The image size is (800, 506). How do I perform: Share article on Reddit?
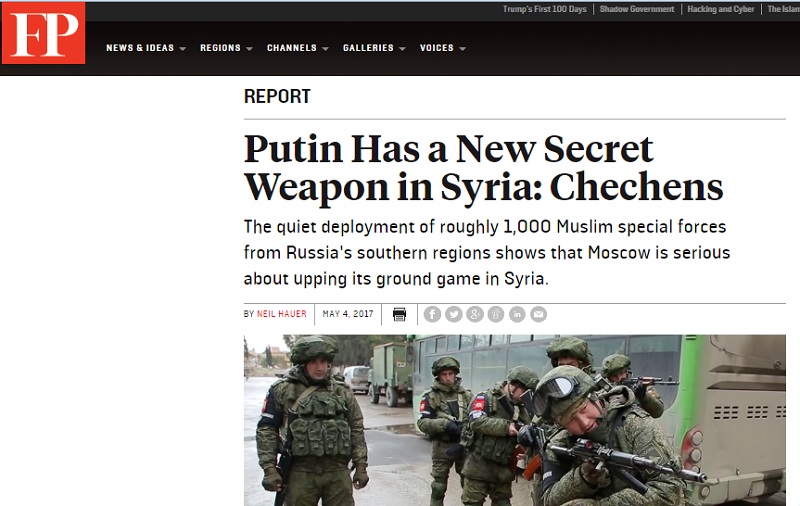click(x=496, y=314)
